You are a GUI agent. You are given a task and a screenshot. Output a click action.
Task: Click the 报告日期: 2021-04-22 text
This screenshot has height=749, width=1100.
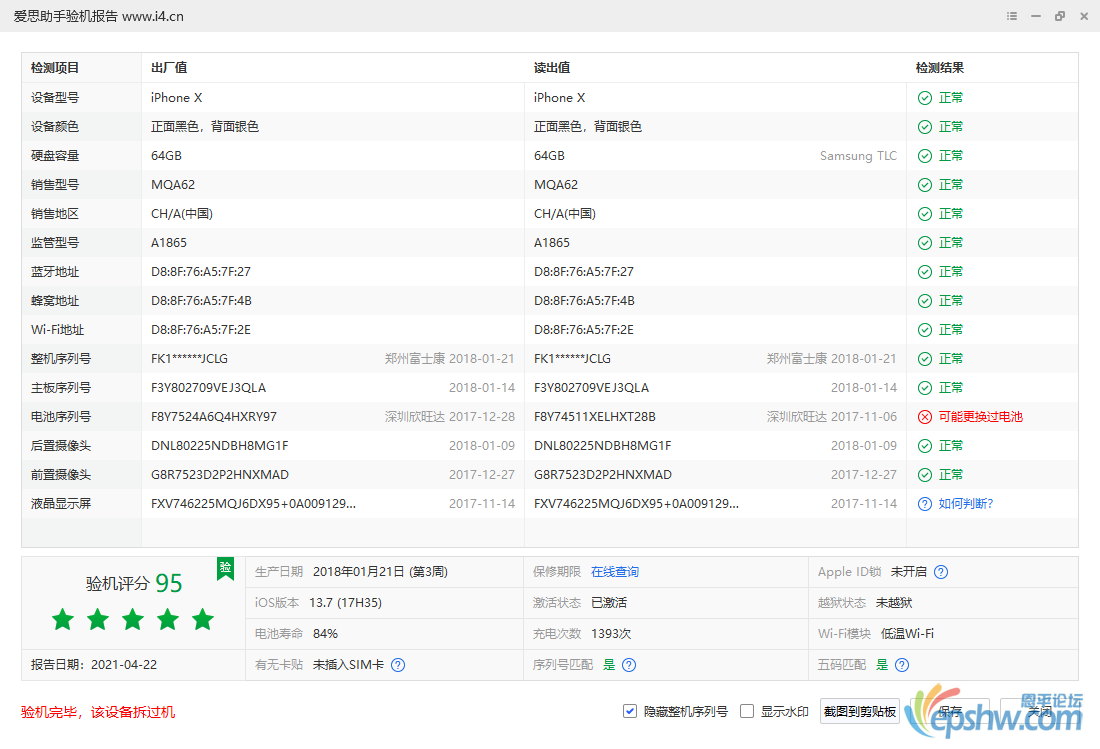tap(94, 665)
